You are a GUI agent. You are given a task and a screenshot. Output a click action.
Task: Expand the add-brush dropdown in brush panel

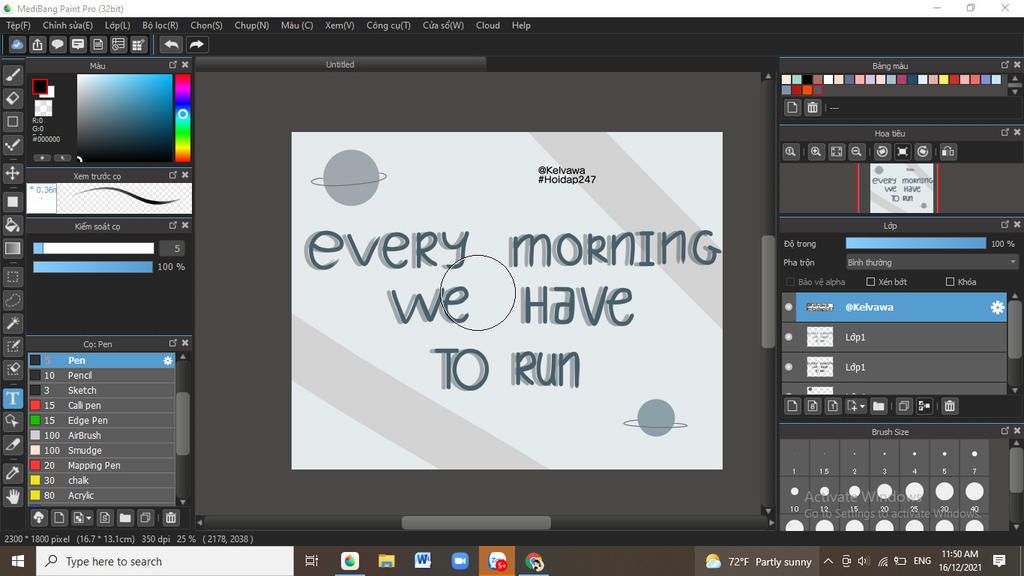(x=82, y=518)
